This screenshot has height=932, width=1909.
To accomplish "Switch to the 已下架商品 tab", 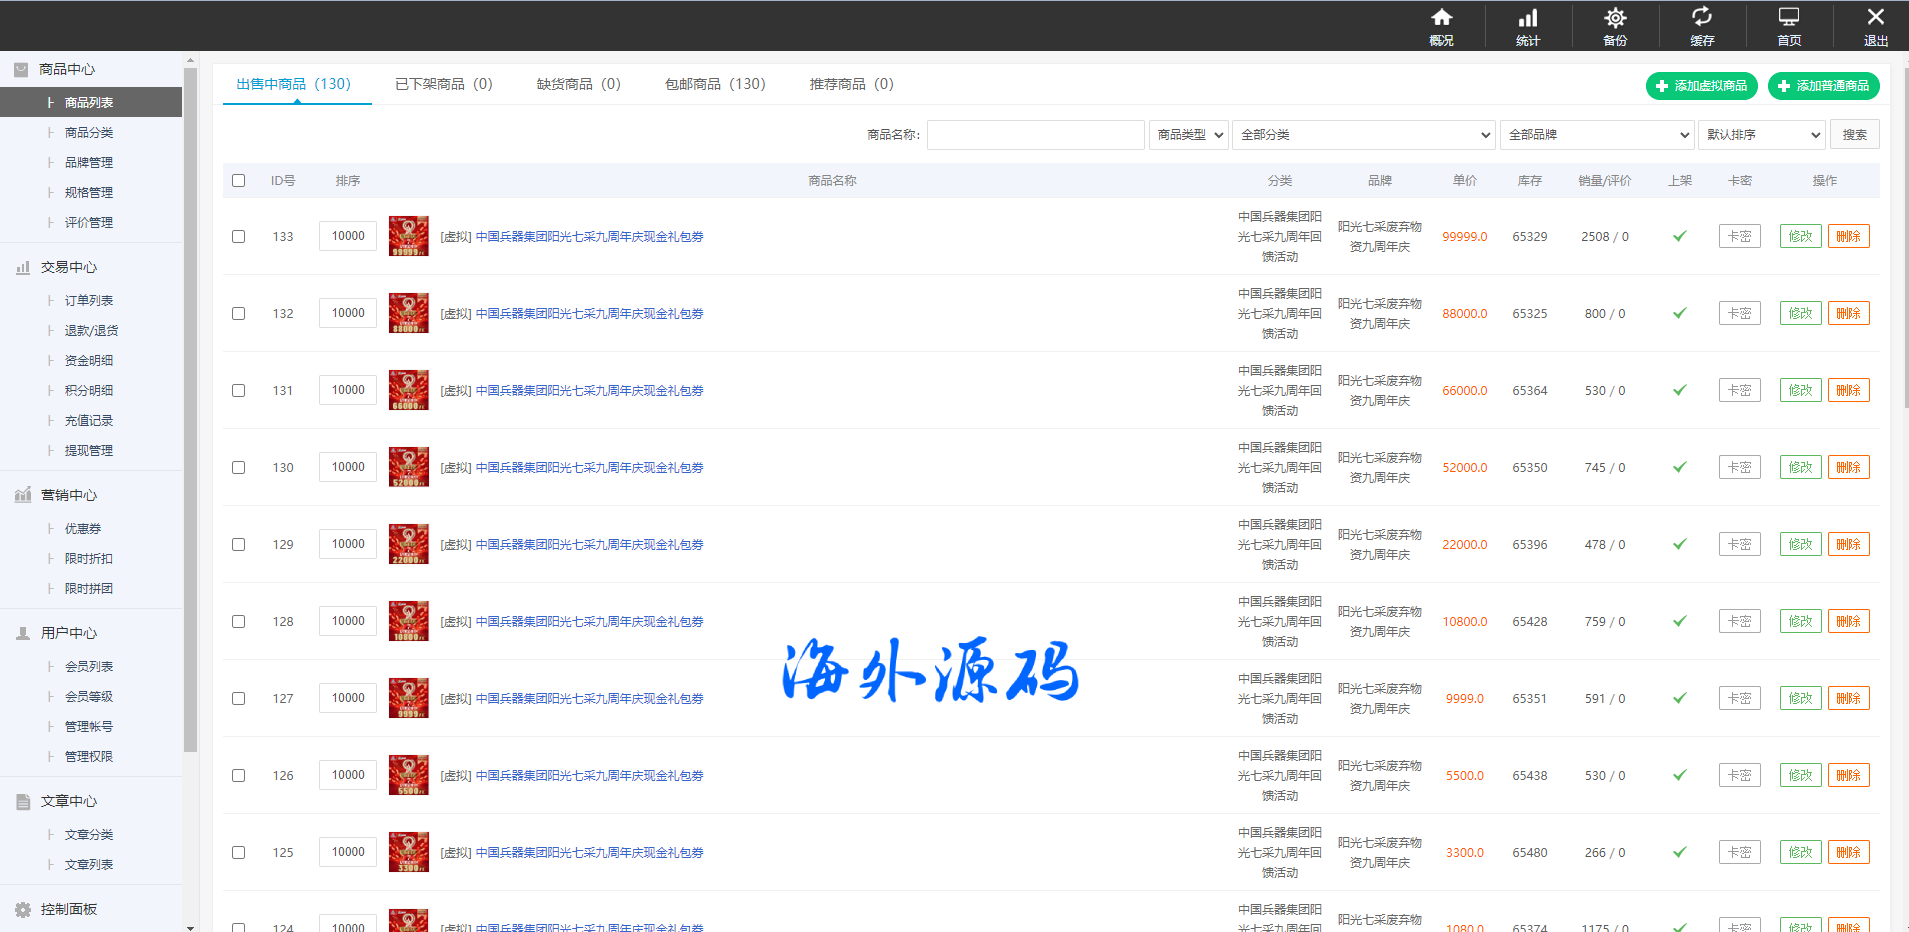I will pos(443,84).
